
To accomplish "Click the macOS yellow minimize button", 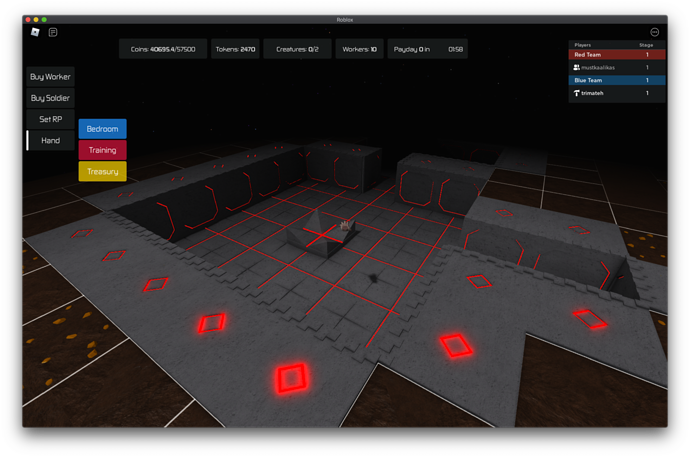I will 36,19.
